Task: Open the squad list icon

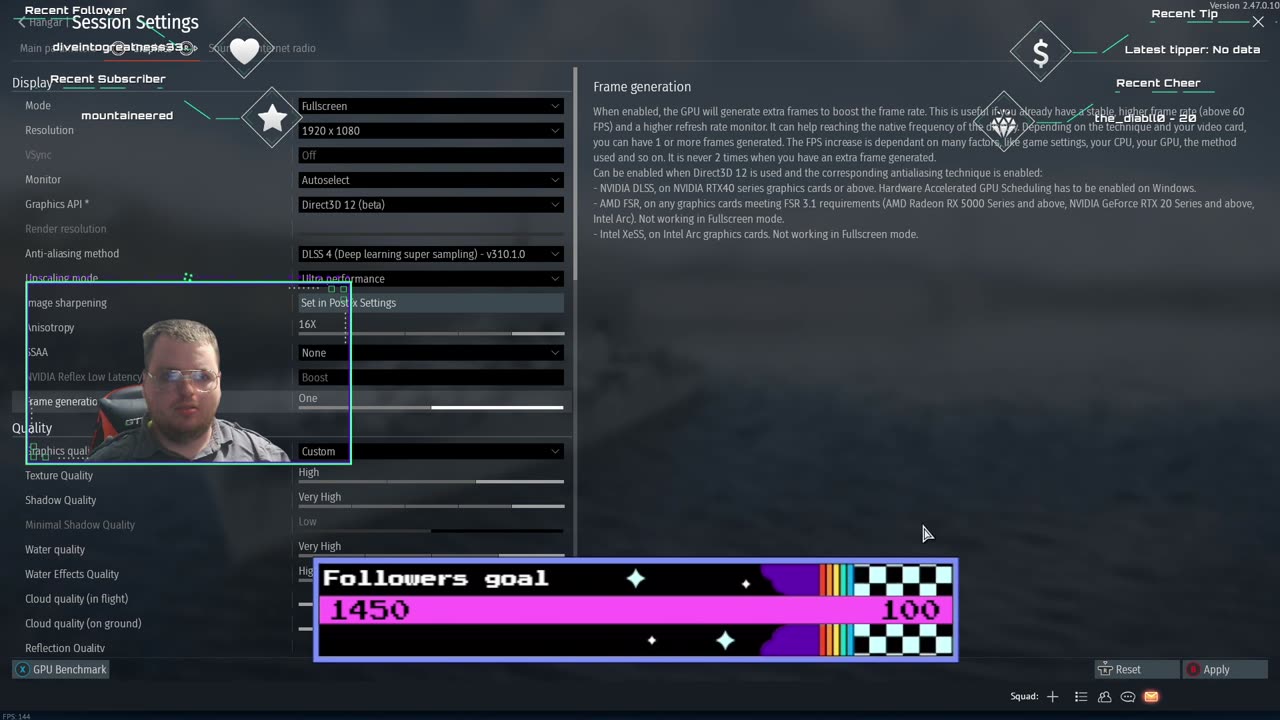Action: click(x=1081, y=697)
